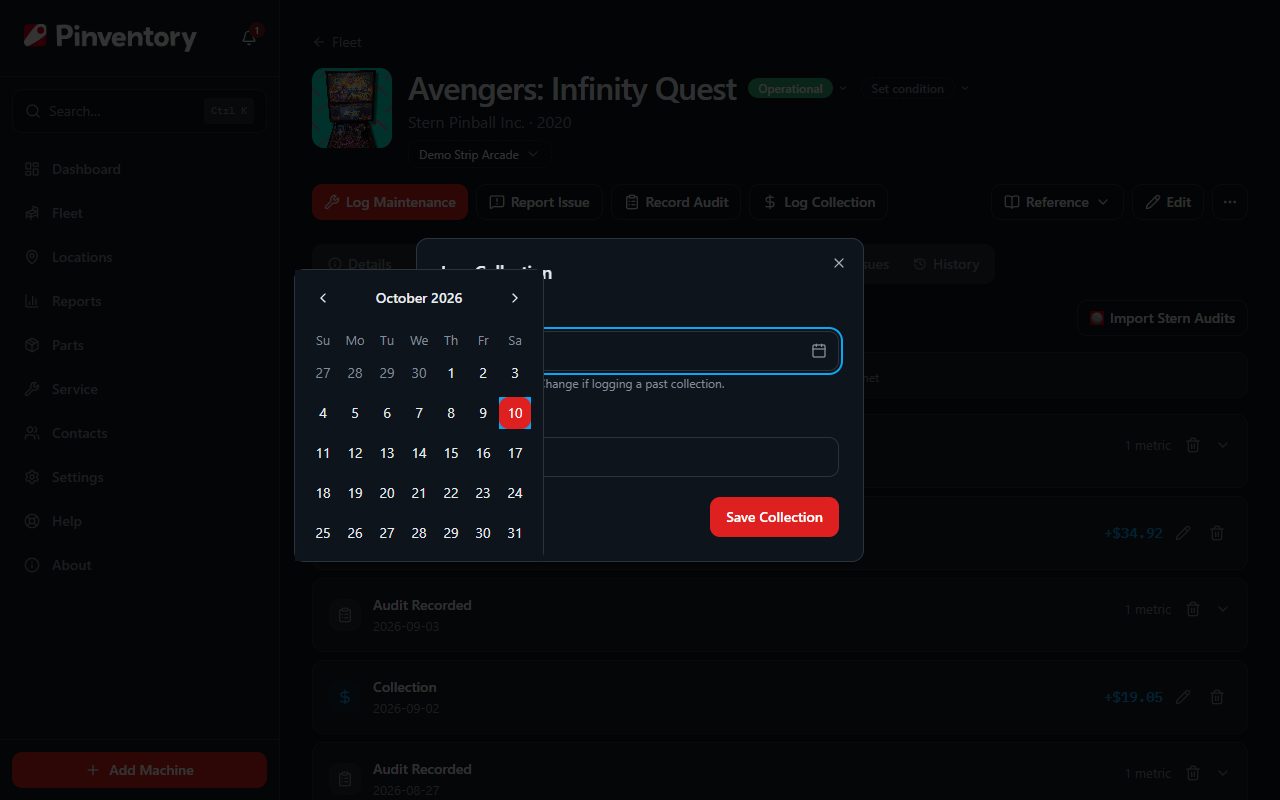Click the Add Machine button
The image size is (1280, 800).
[139, 770]
